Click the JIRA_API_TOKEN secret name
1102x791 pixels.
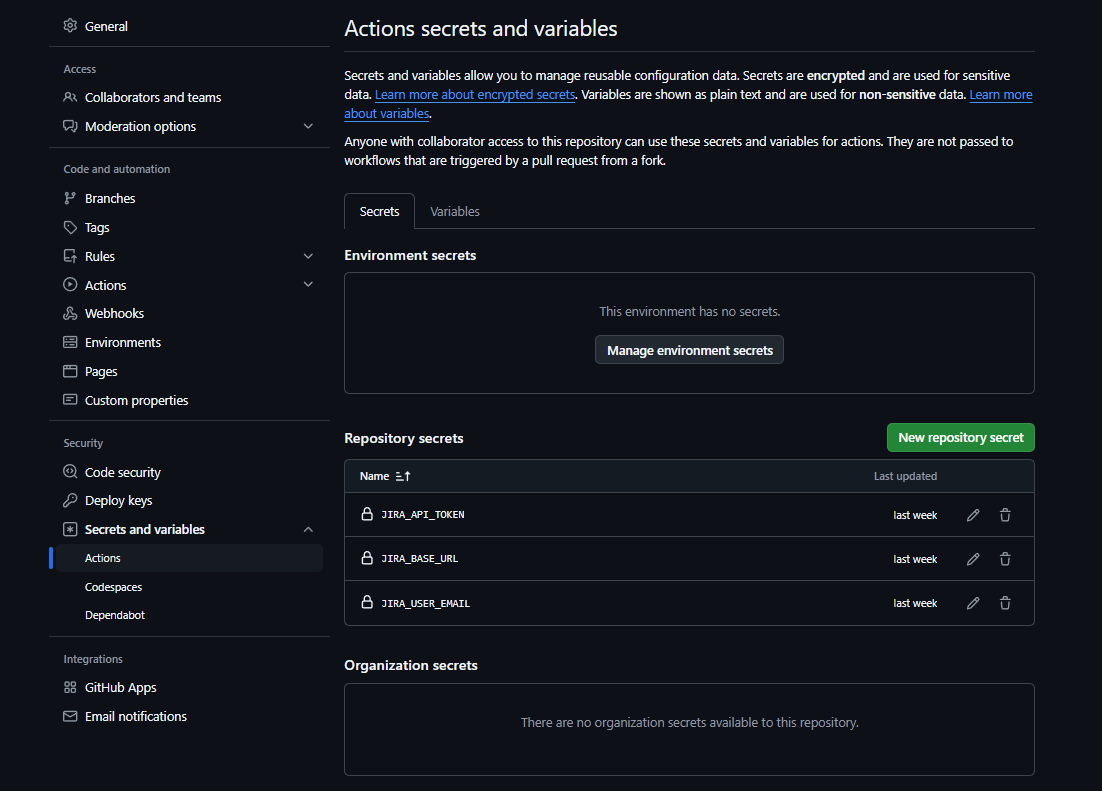point(422,515)
